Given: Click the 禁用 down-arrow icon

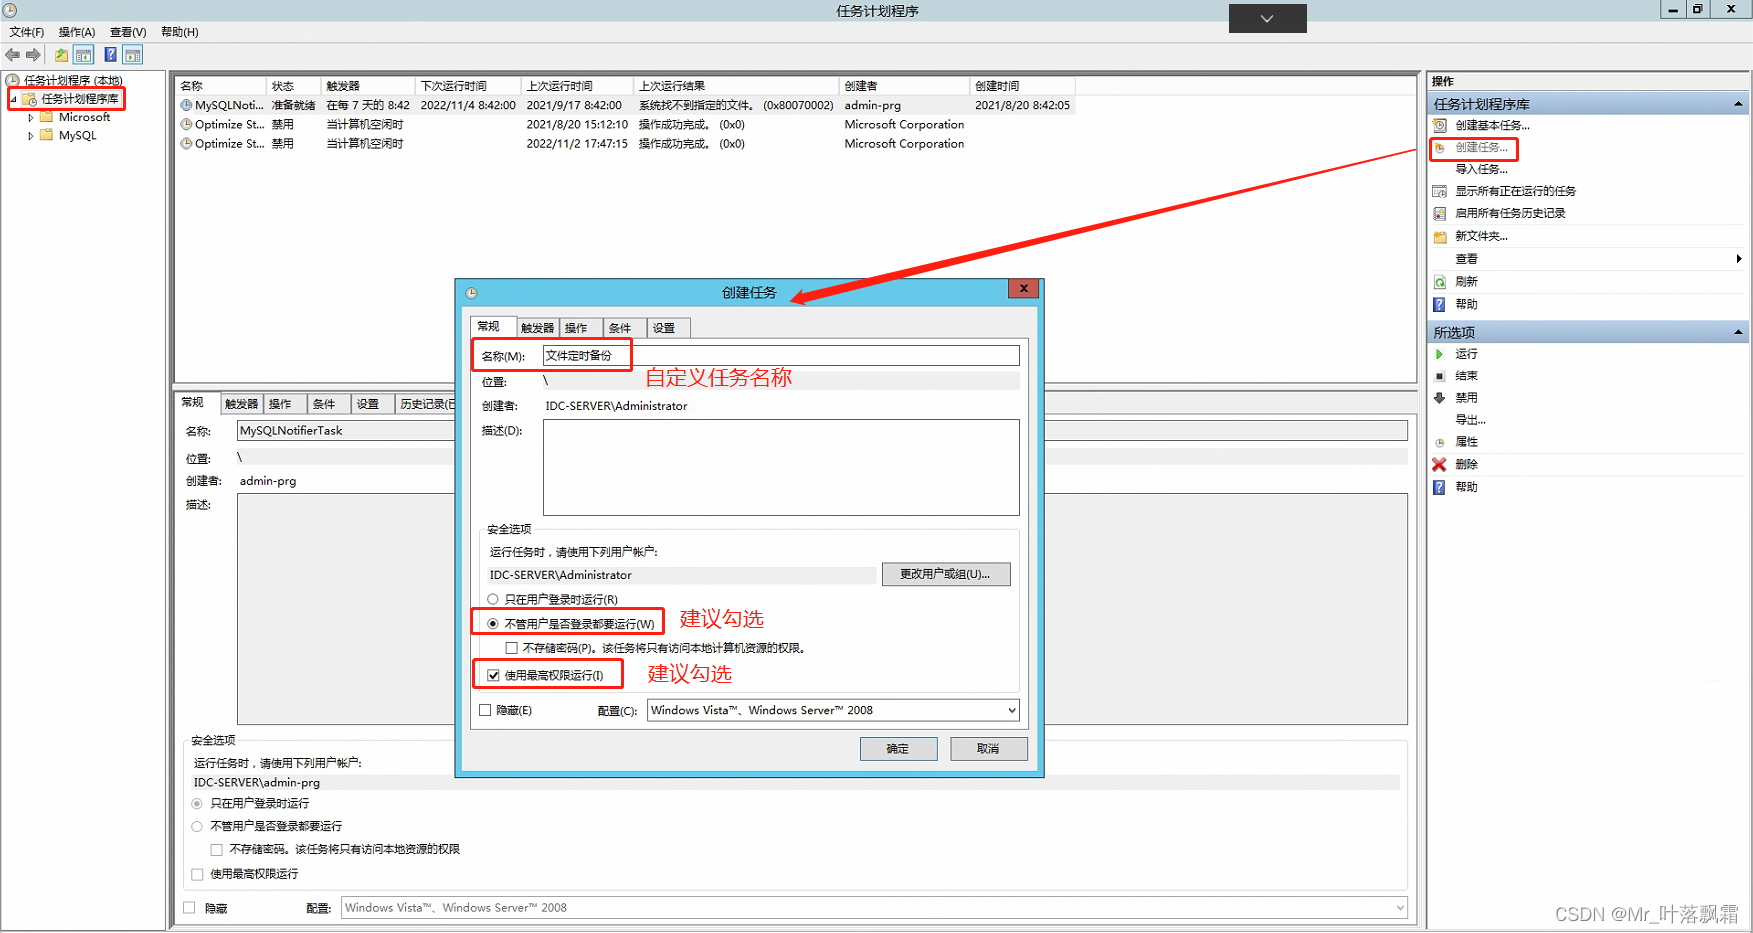Looking at the screenshot, I should pos(1440,398).
